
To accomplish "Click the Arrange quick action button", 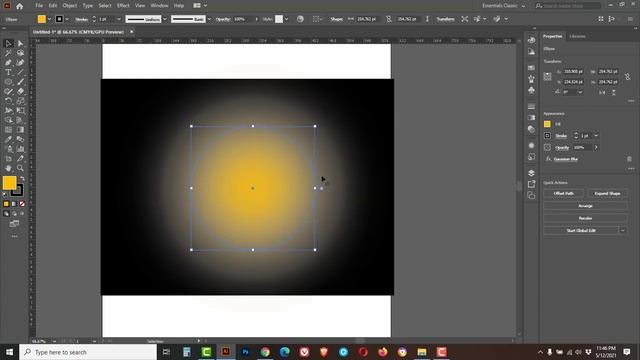I will pyautogui.click(x=585, y=206).
